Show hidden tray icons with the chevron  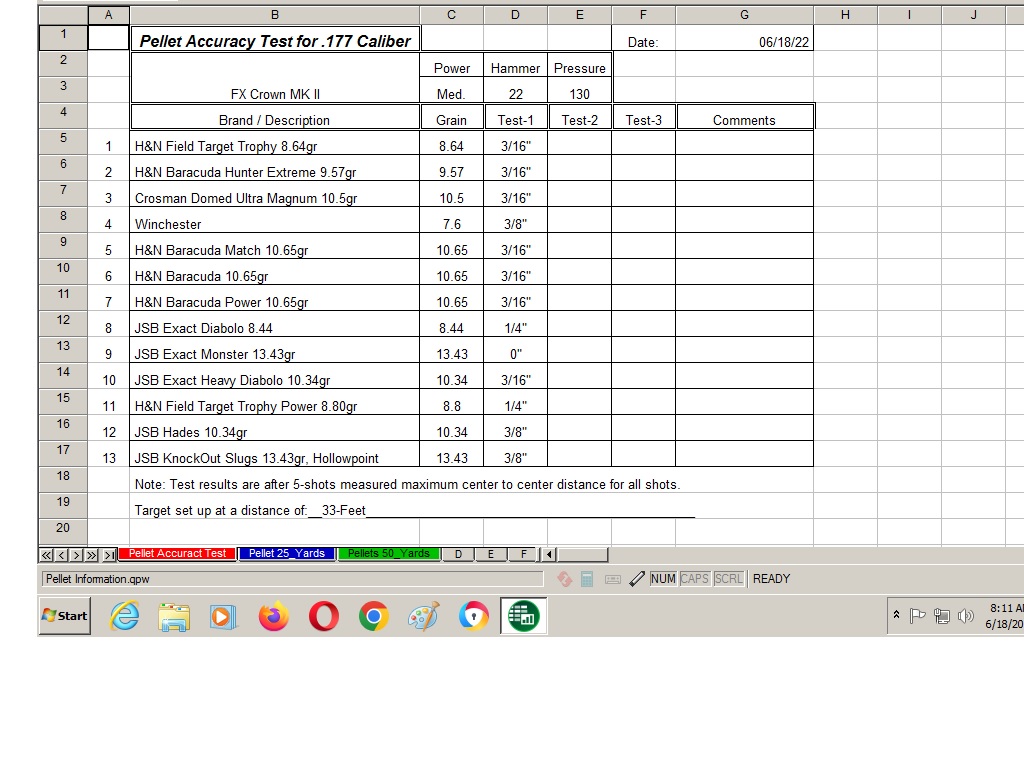pos(897,615)
